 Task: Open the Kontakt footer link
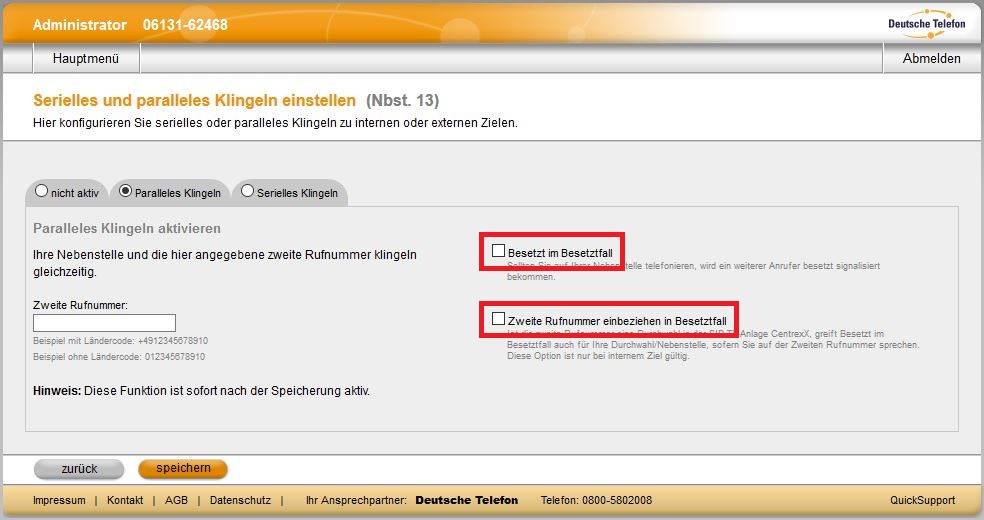[x=125, y=500]
